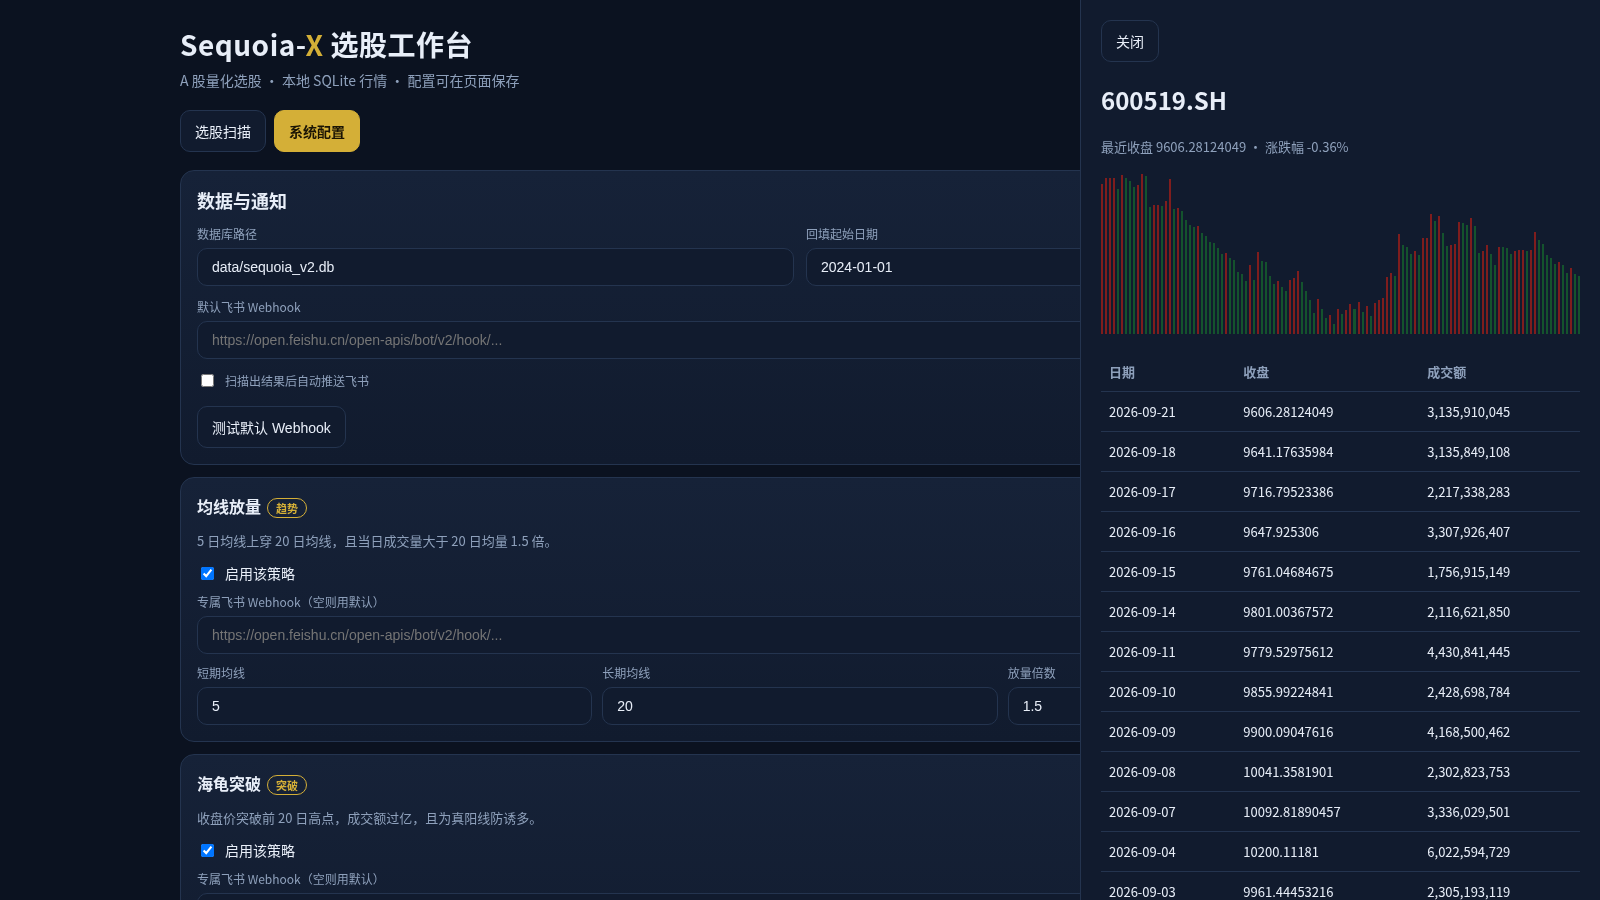Click turnover value 2,428,698,784

(x=1468, y=692)
